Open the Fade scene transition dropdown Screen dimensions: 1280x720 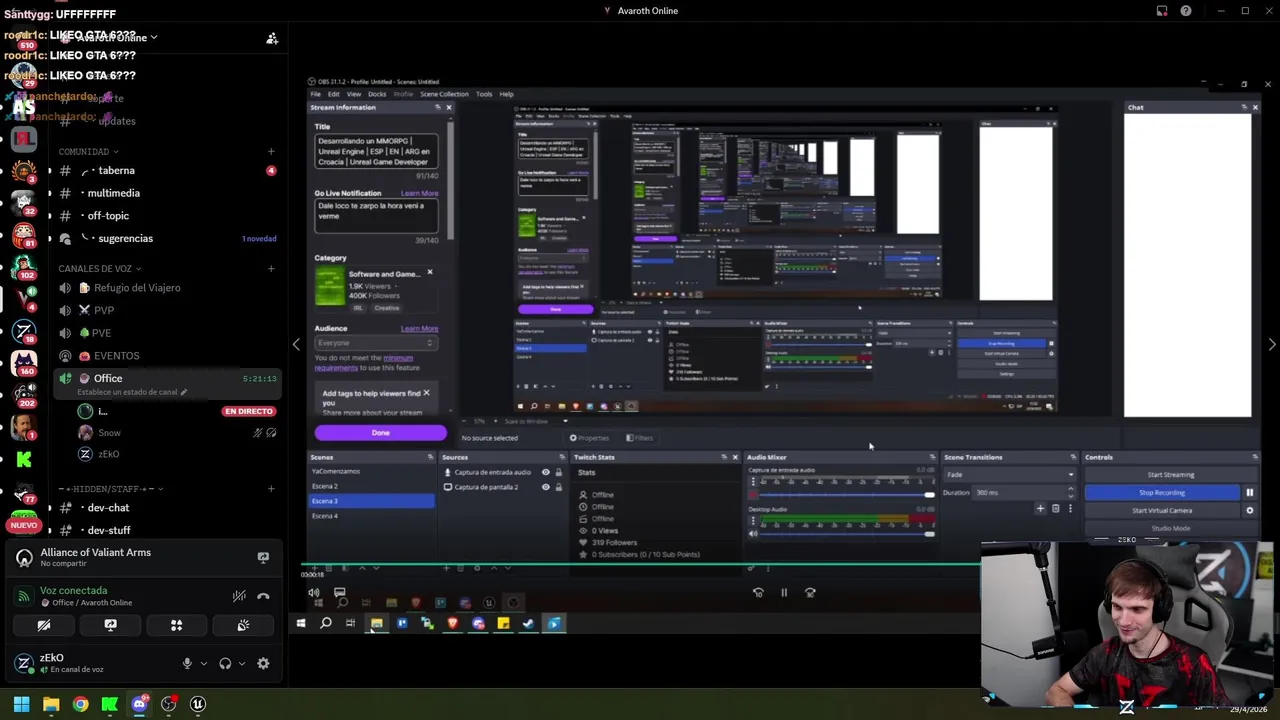pyautogui.click(x=1009, y=475)
